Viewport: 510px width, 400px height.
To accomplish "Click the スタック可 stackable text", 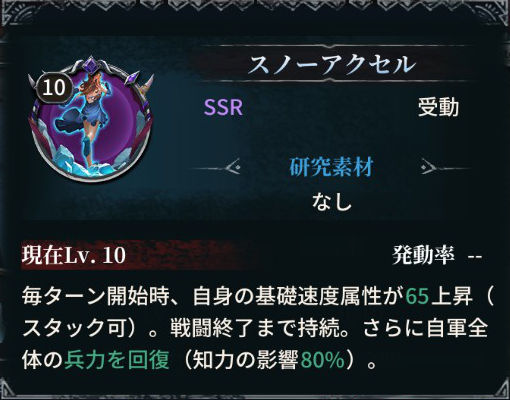I will (x=74, y=328).
